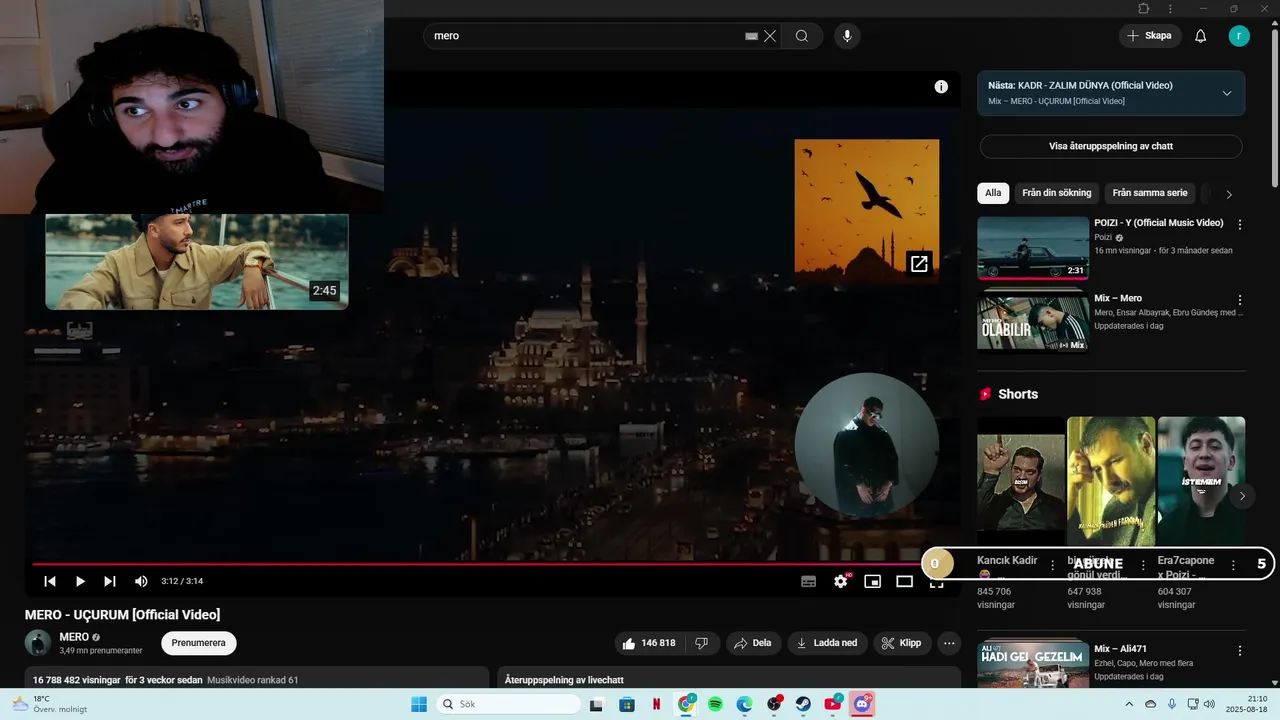Dislike the video
Viewport: 1280px width, 720px height.
click(x=702, y=643)
